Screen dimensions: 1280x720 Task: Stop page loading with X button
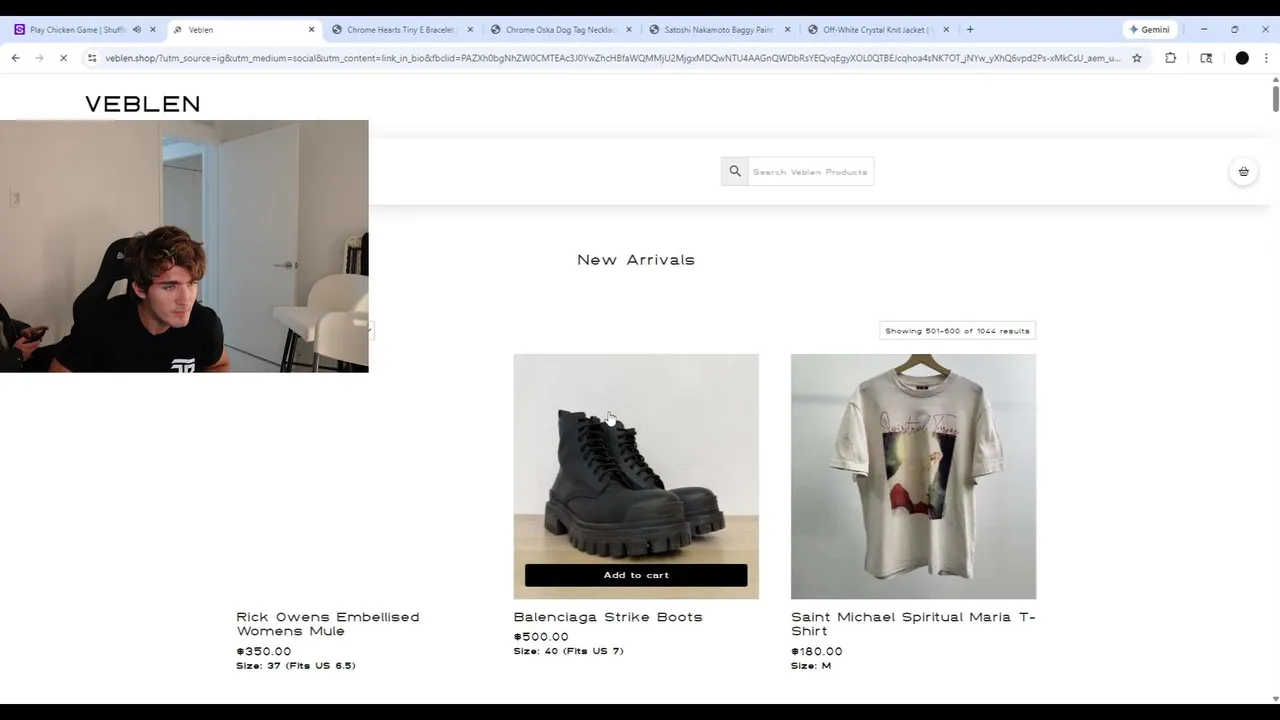point(63,58)
